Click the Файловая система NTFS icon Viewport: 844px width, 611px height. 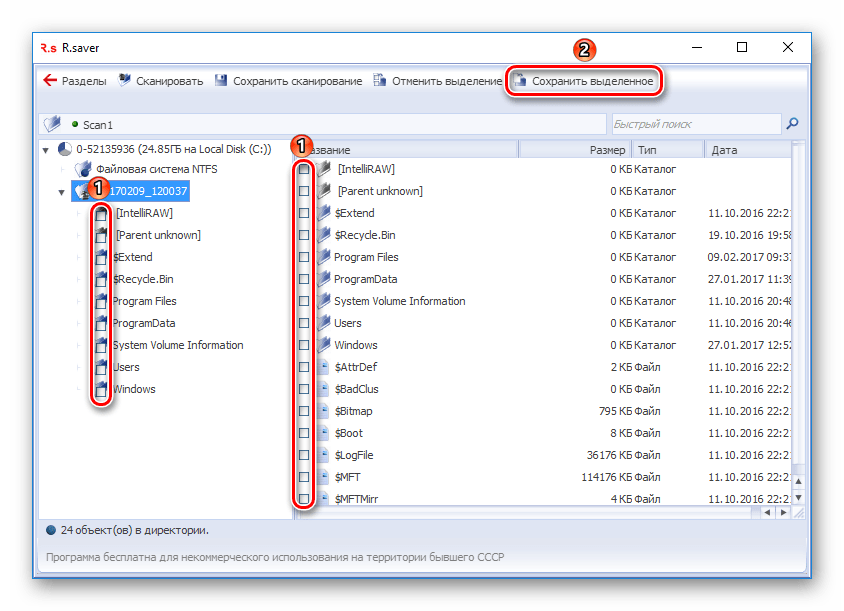point(83,169)
